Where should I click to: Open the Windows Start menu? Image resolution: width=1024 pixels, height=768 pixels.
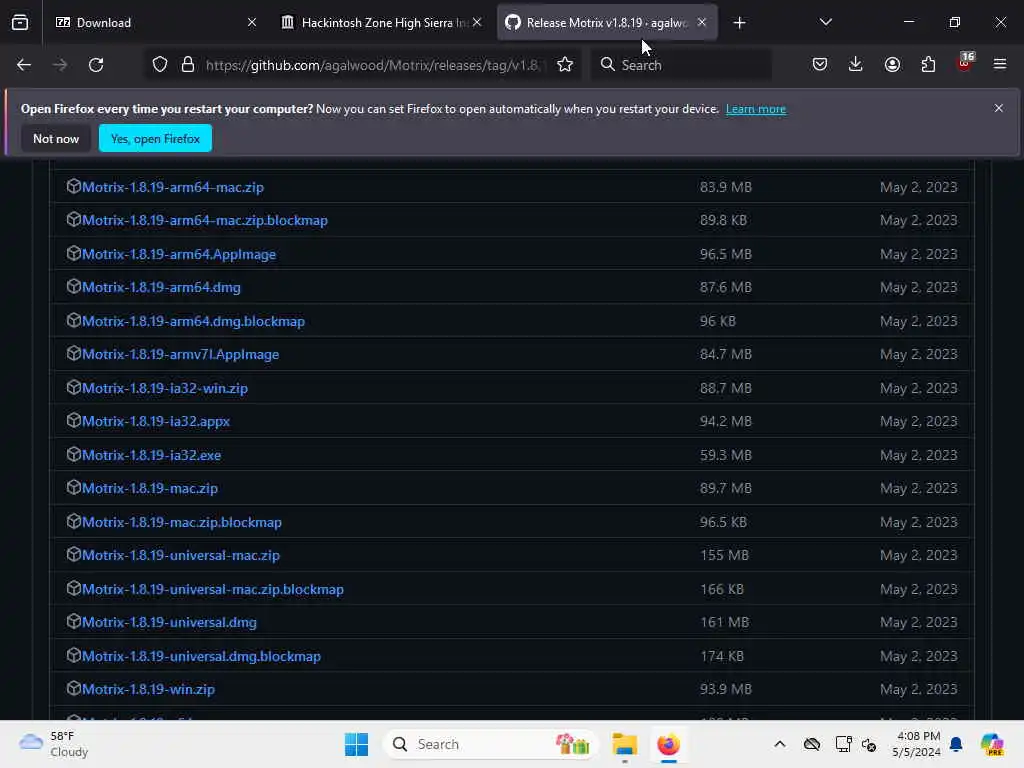pyautogui.click(x=357, y=744)
